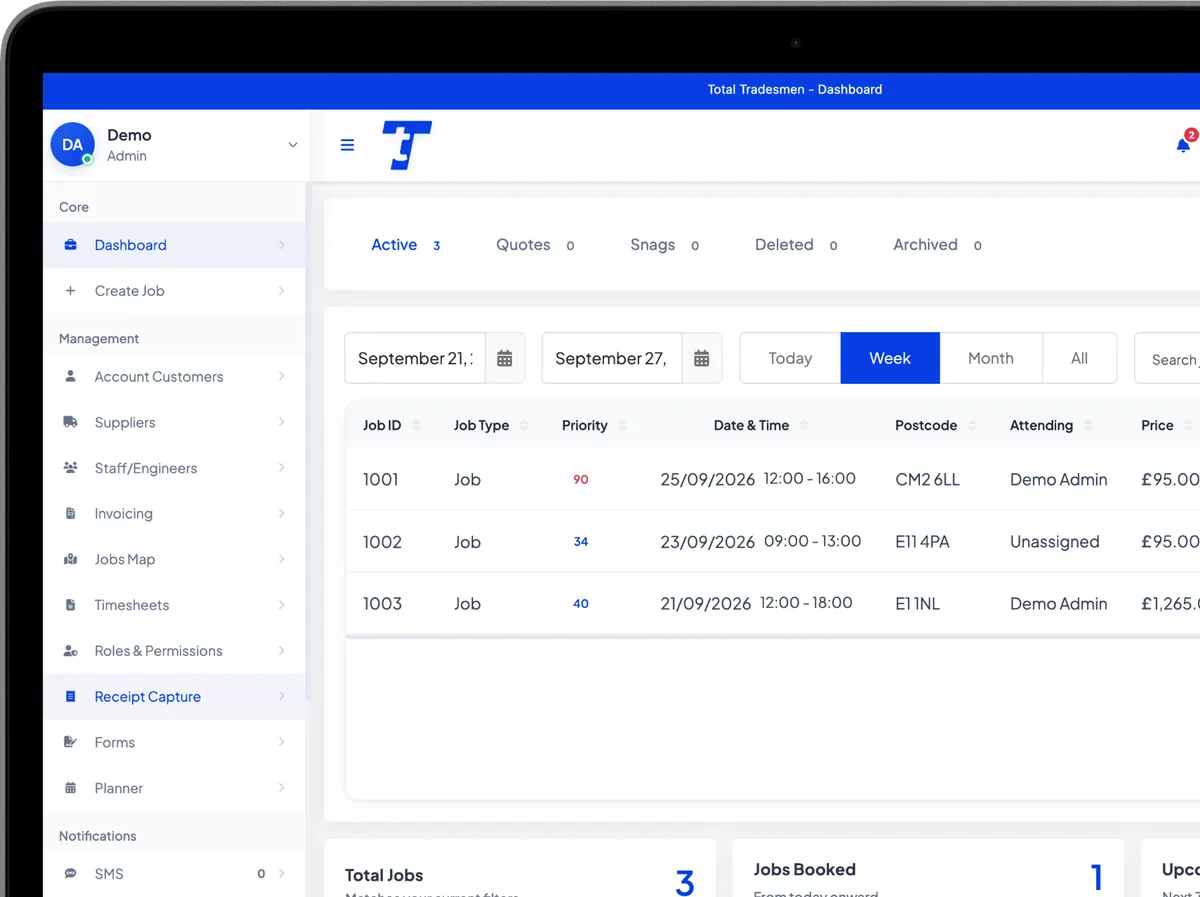
Task: Open Receipt Capture in the sidebar
Action: tap(174, 697)
